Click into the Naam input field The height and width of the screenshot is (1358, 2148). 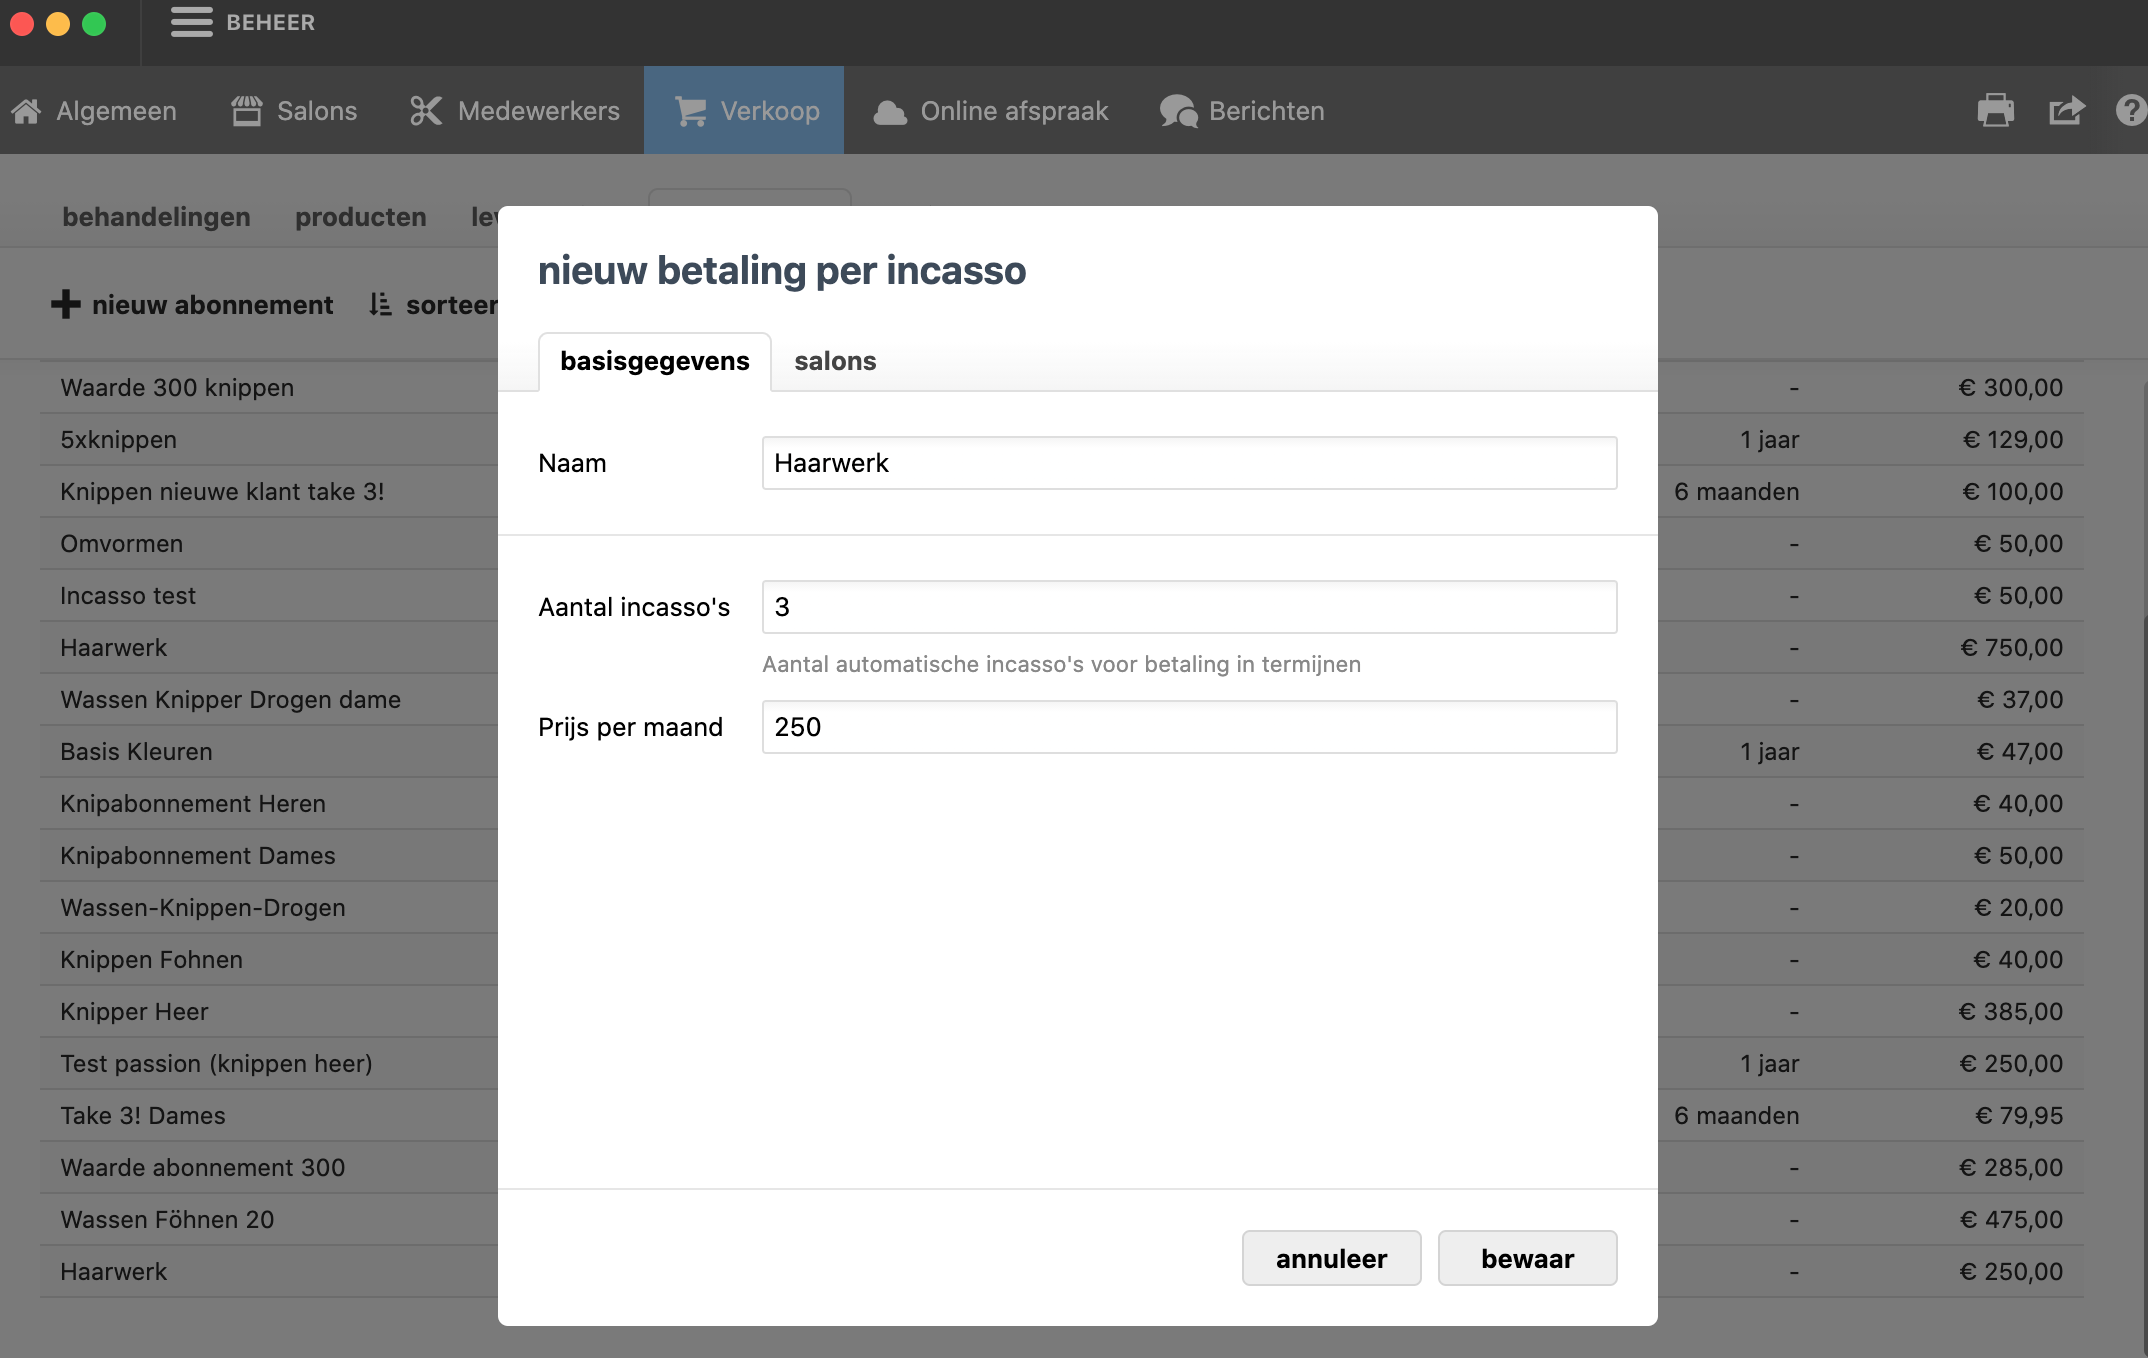pos(1188,463)
